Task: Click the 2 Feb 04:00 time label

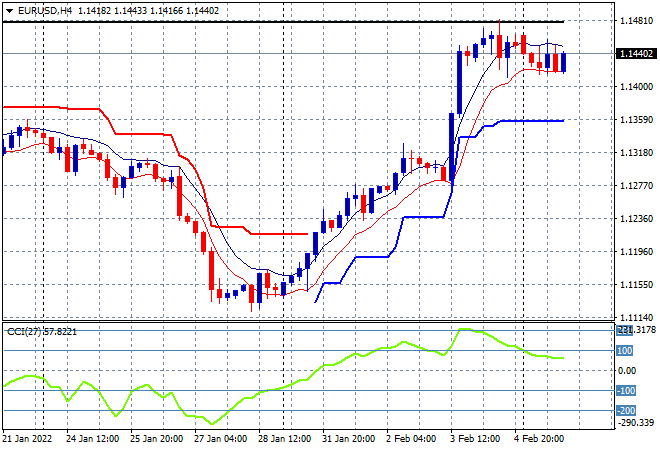Action: pos(411,439)
